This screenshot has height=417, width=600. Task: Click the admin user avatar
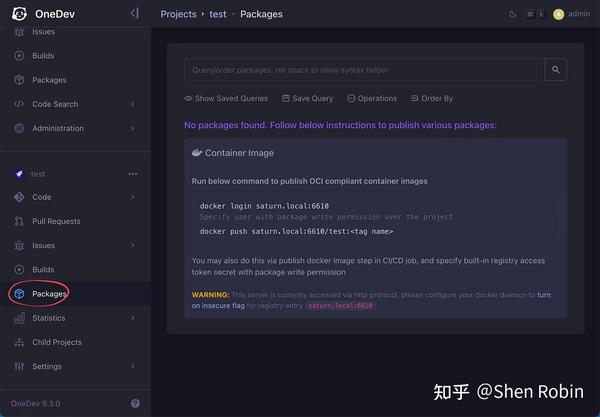click(559, 15)
